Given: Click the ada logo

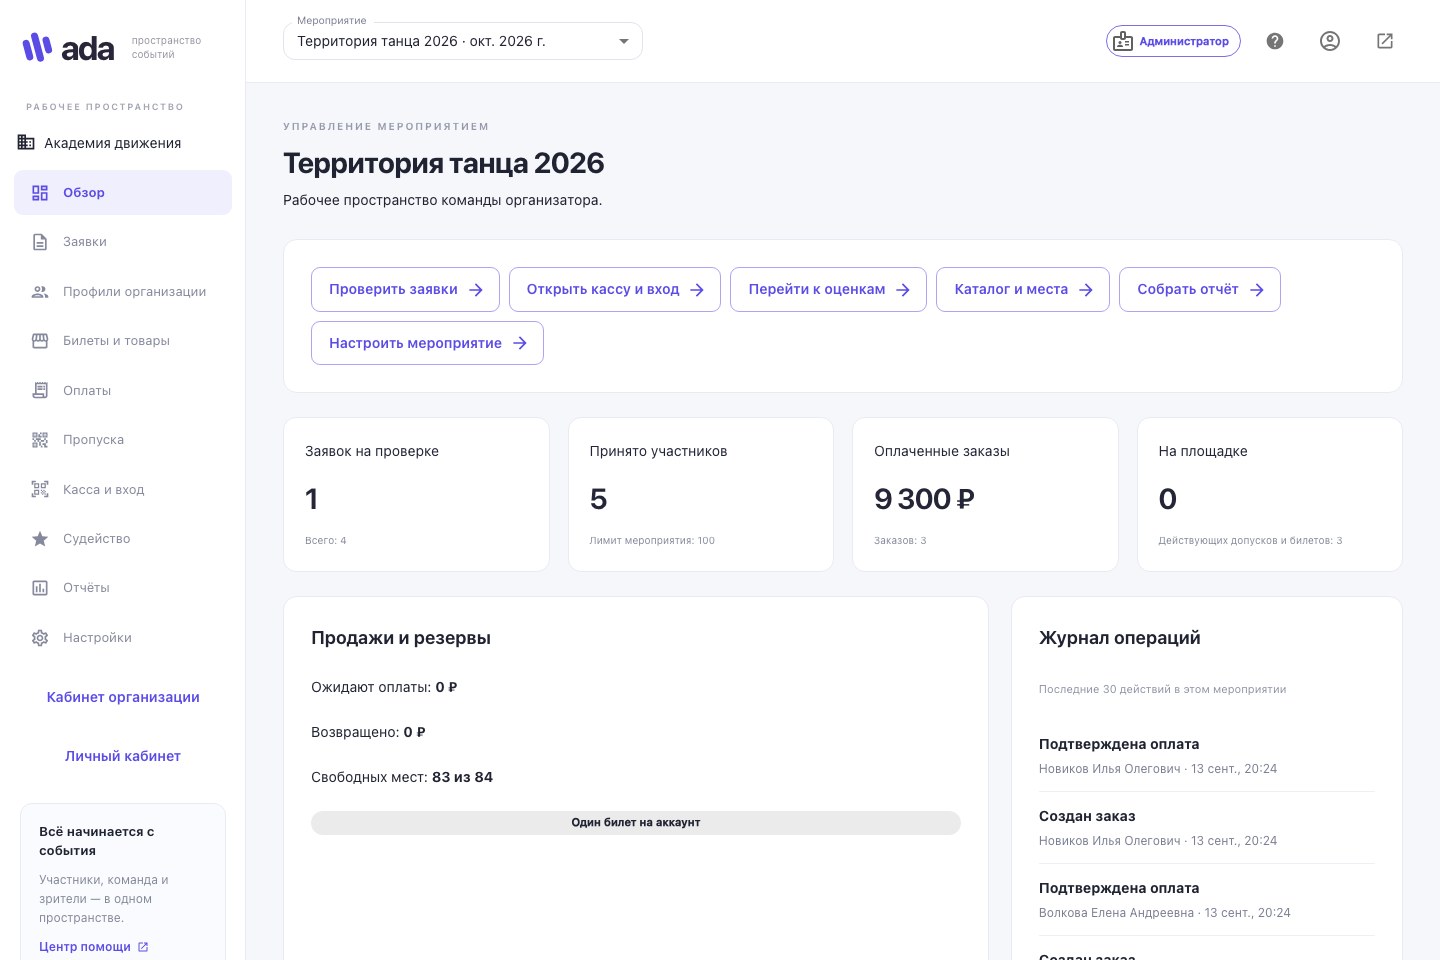Looking at the screenshot, I should (68, 47).
